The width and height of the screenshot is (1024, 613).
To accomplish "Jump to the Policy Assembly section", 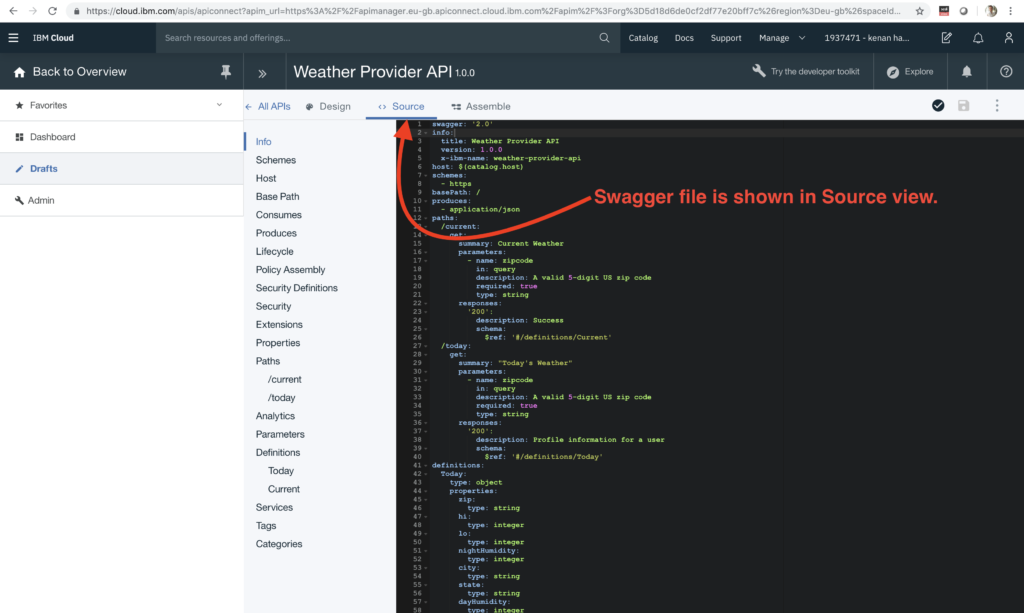I will tap(291, 270).
